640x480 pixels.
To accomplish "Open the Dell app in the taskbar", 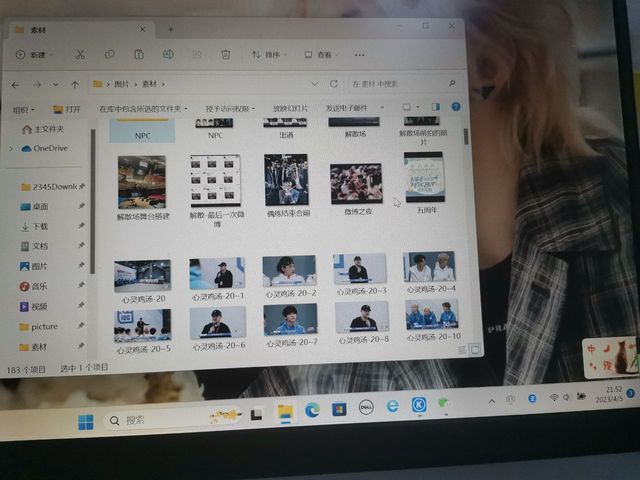I will point(366,407).
